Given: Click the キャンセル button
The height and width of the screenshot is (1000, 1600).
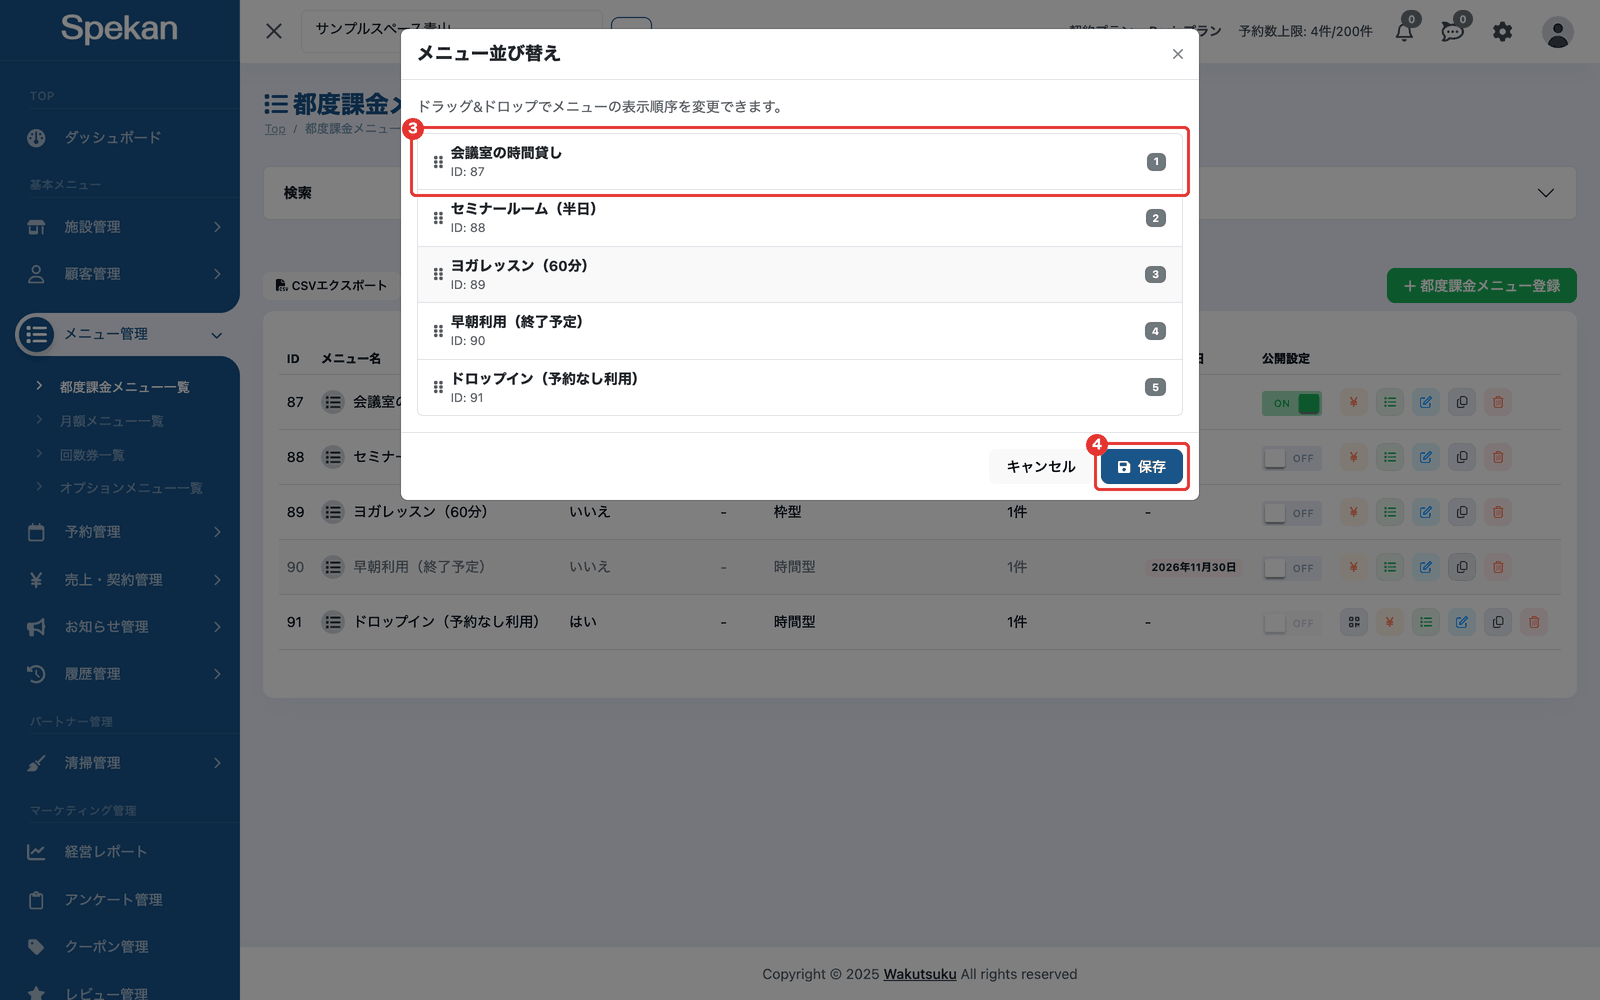Looking at the screenshot, I should click(x=1040, y=467).
